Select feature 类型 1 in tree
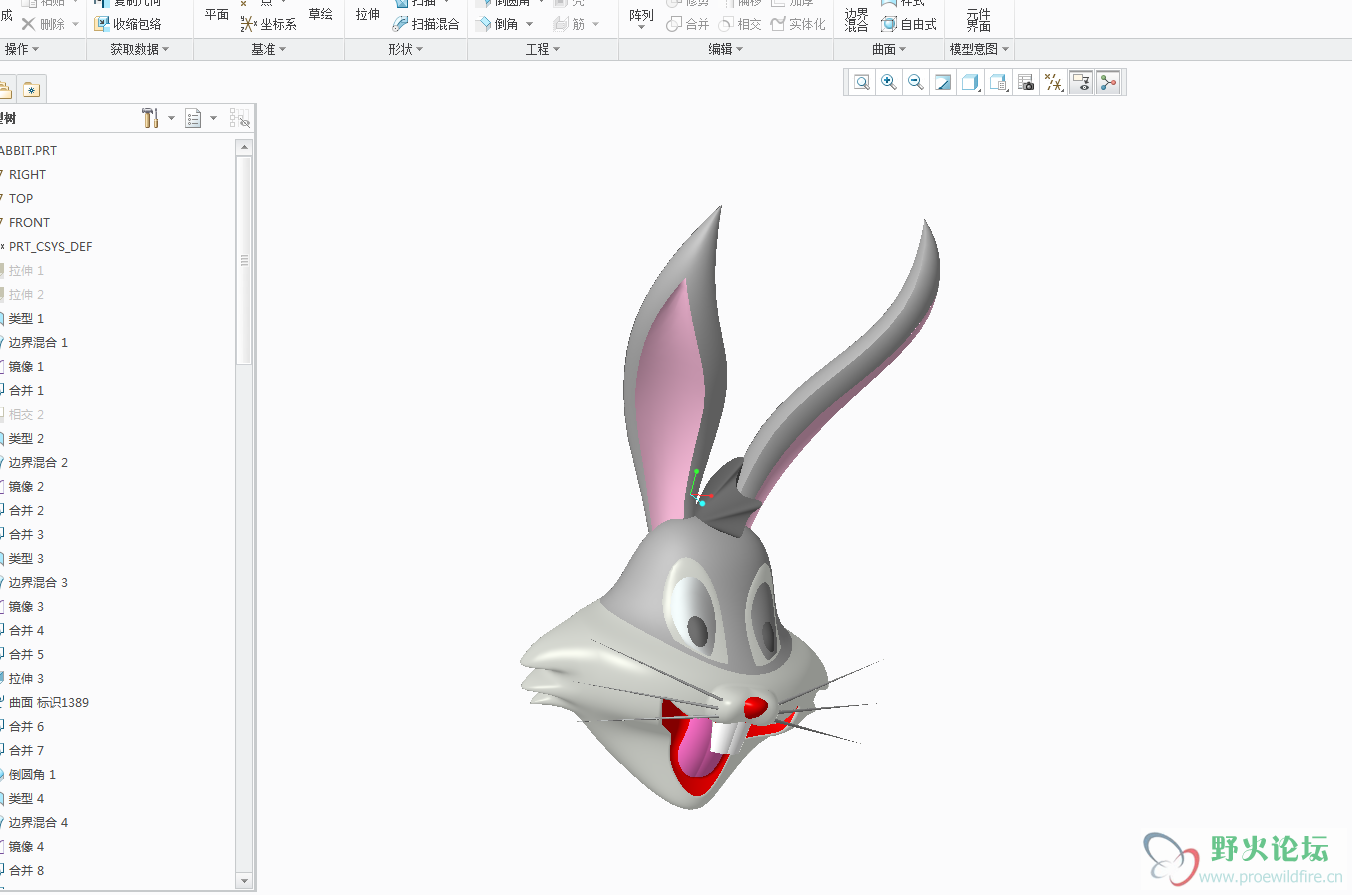Image resolution: width=1352 pixels, height=895 pixels. tap(26, 318)
